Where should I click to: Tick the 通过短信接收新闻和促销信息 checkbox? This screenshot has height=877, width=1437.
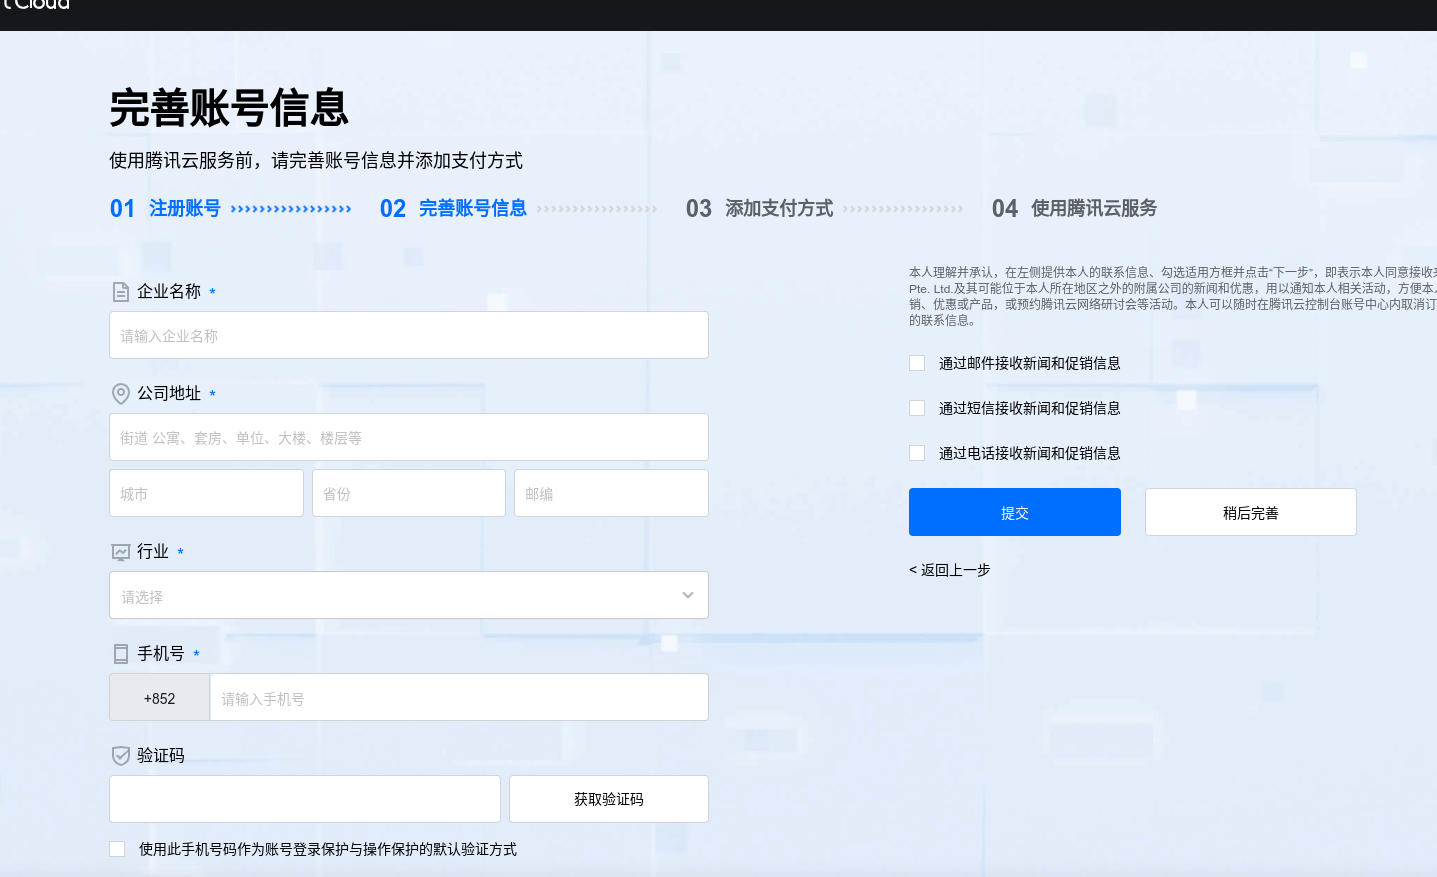point(917,408)
